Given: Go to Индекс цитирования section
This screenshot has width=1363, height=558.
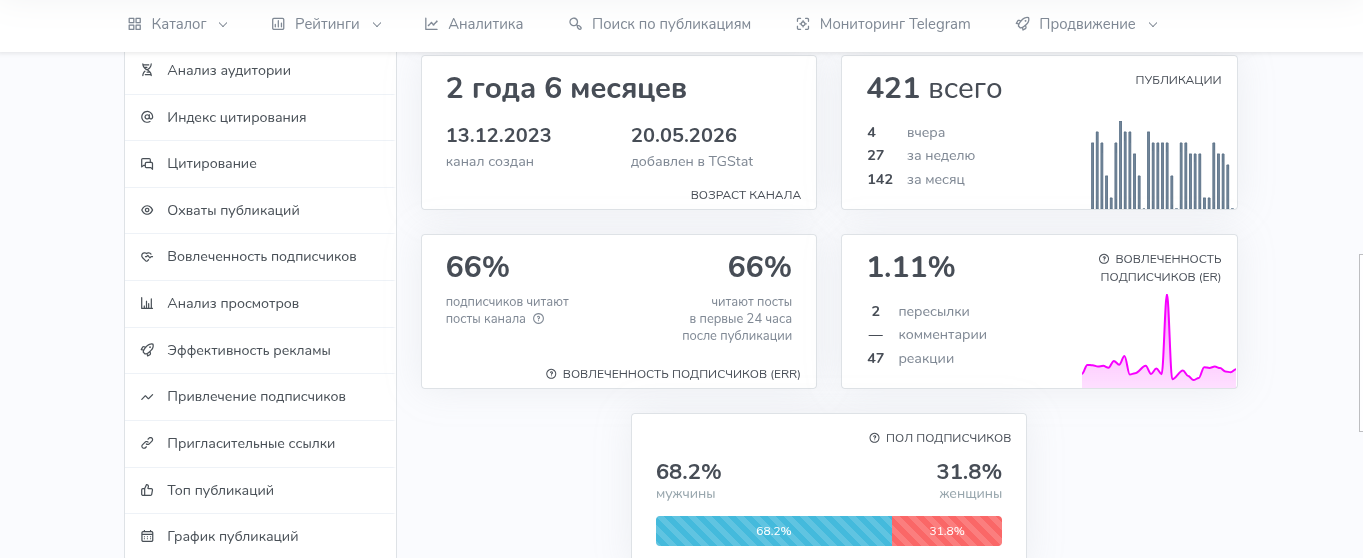Looking at the screenshot, I should point(260,117).
